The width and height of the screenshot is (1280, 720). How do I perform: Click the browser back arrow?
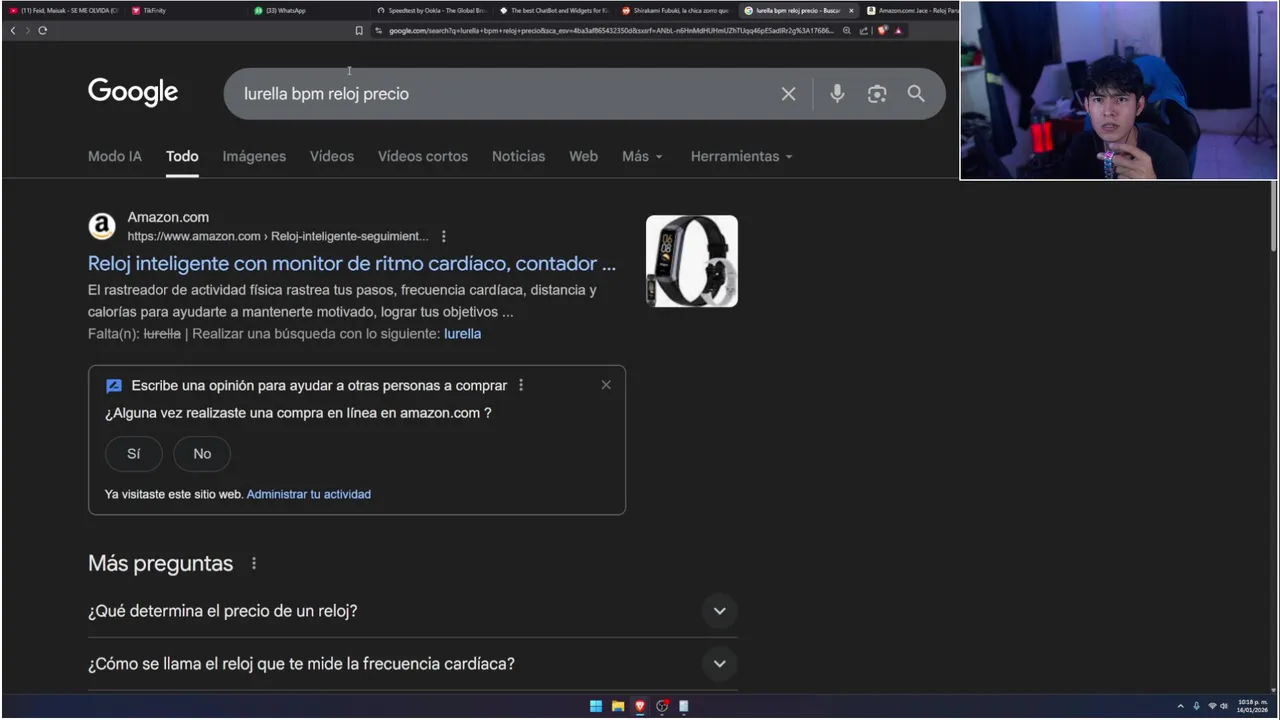pos(13,31)
